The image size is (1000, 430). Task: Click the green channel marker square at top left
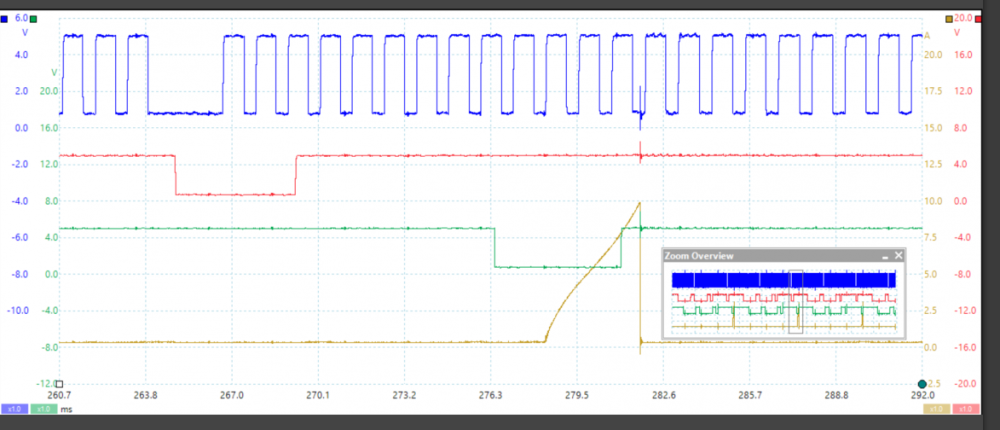tap(34, 19)
